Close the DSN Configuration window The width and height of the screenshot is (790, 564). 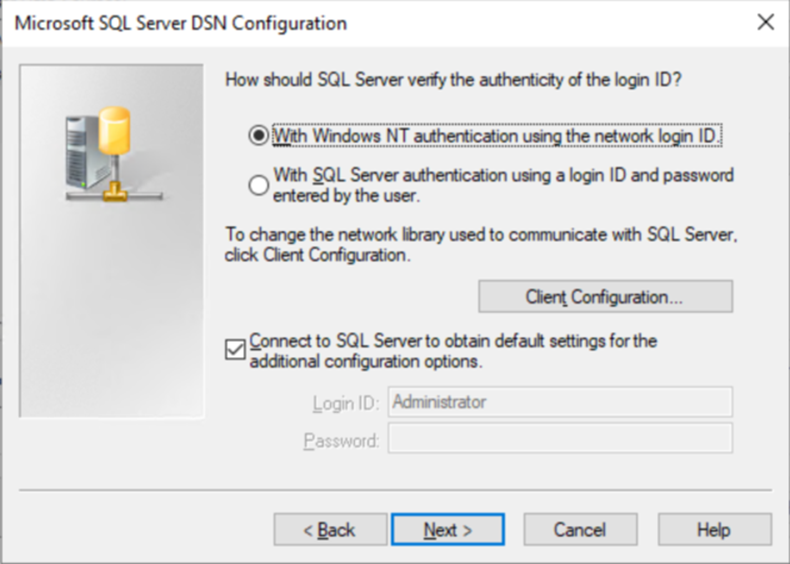pos(766,22)
